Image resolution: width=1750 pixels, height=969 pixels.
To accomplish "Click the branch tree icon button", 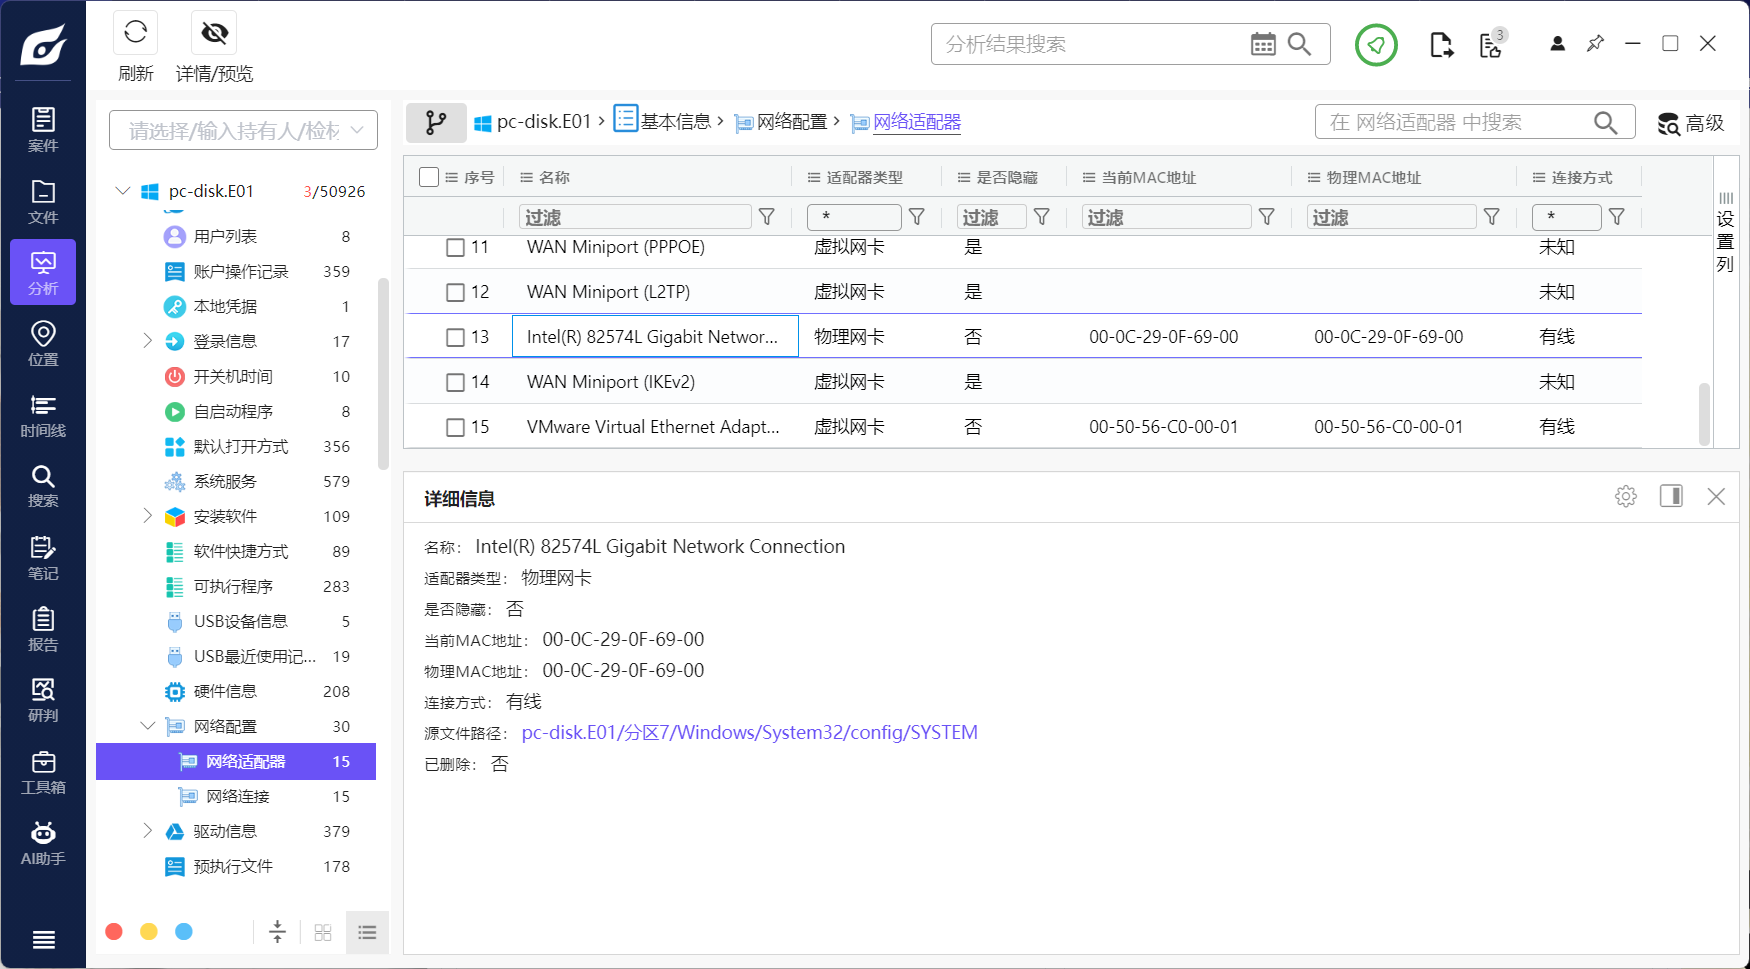I will pos(436,122).
